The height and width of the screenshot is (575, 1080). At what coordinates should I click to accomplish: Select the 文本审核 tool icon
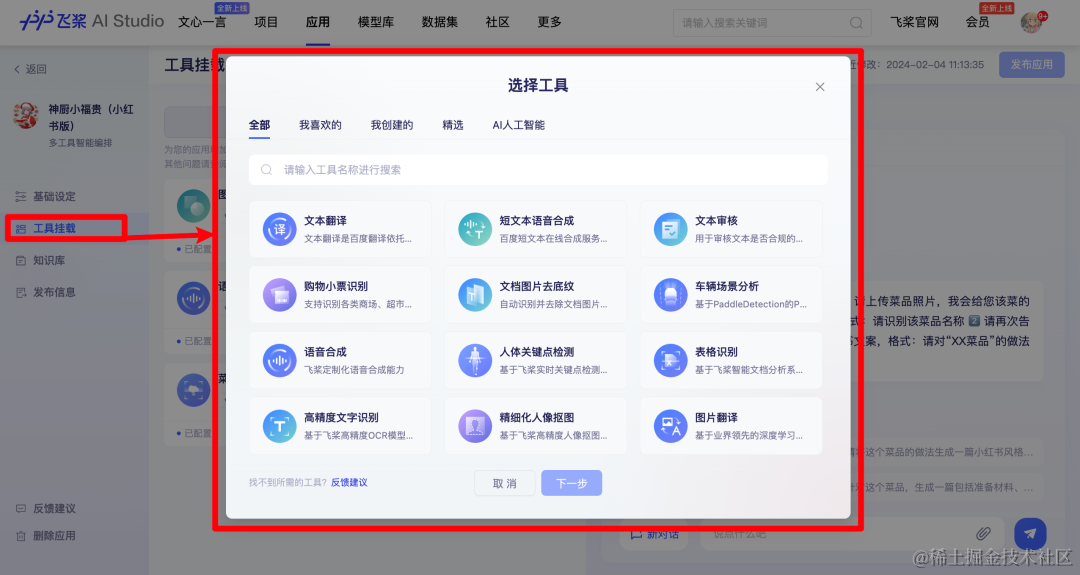(x=670, y=229)
